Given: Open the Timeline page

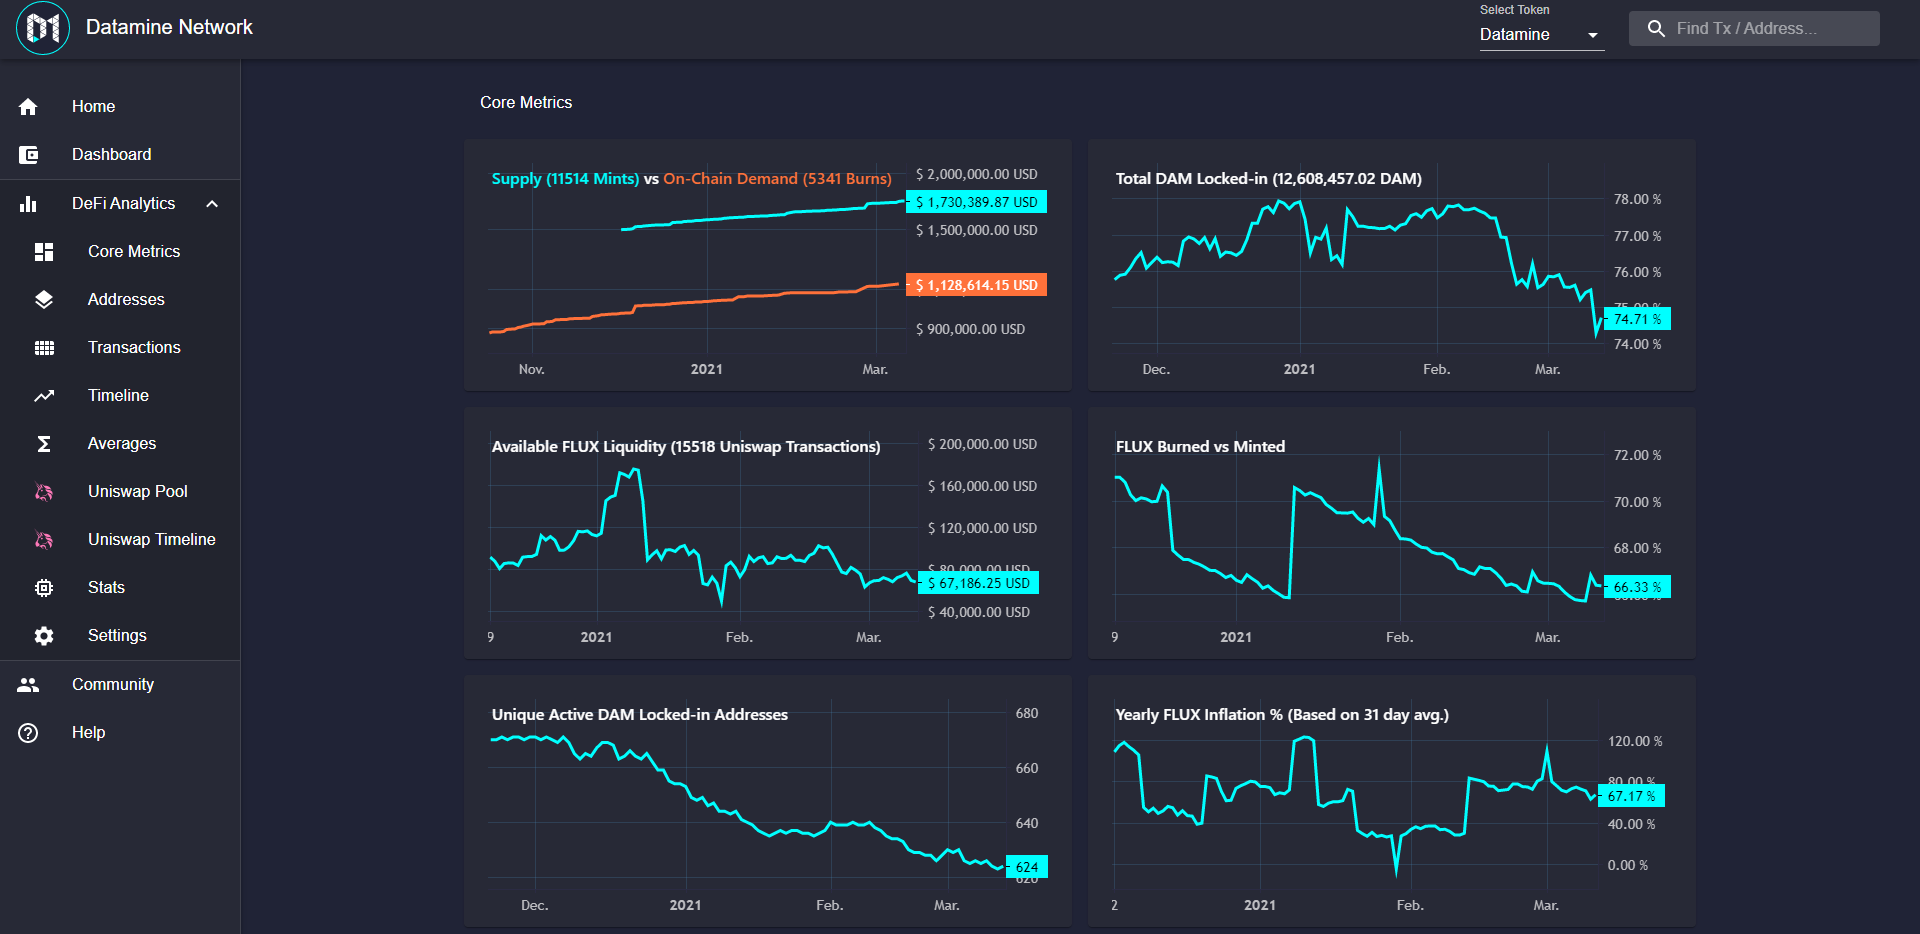Looking at the screenshot, I should click(120, 395).
